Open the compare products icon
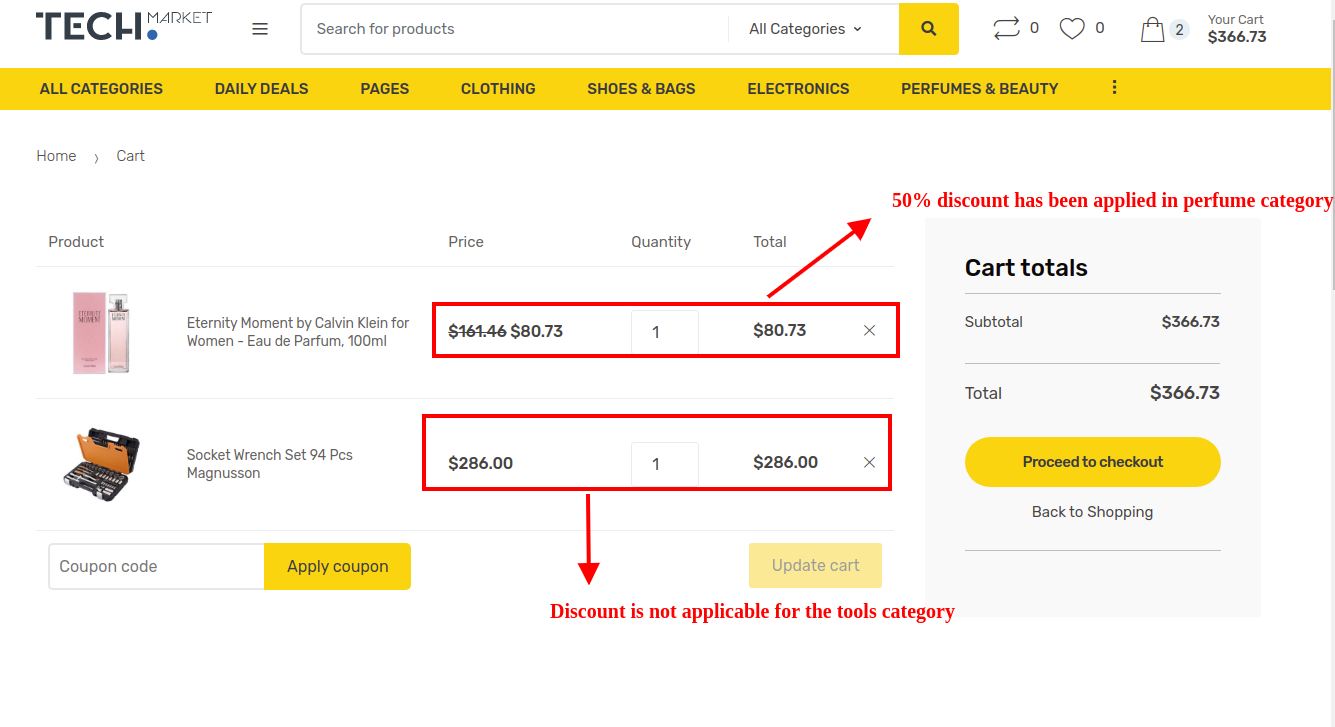Viewport: 1335px width, 727px height. pyautogui.click(x=1007, y=28)
